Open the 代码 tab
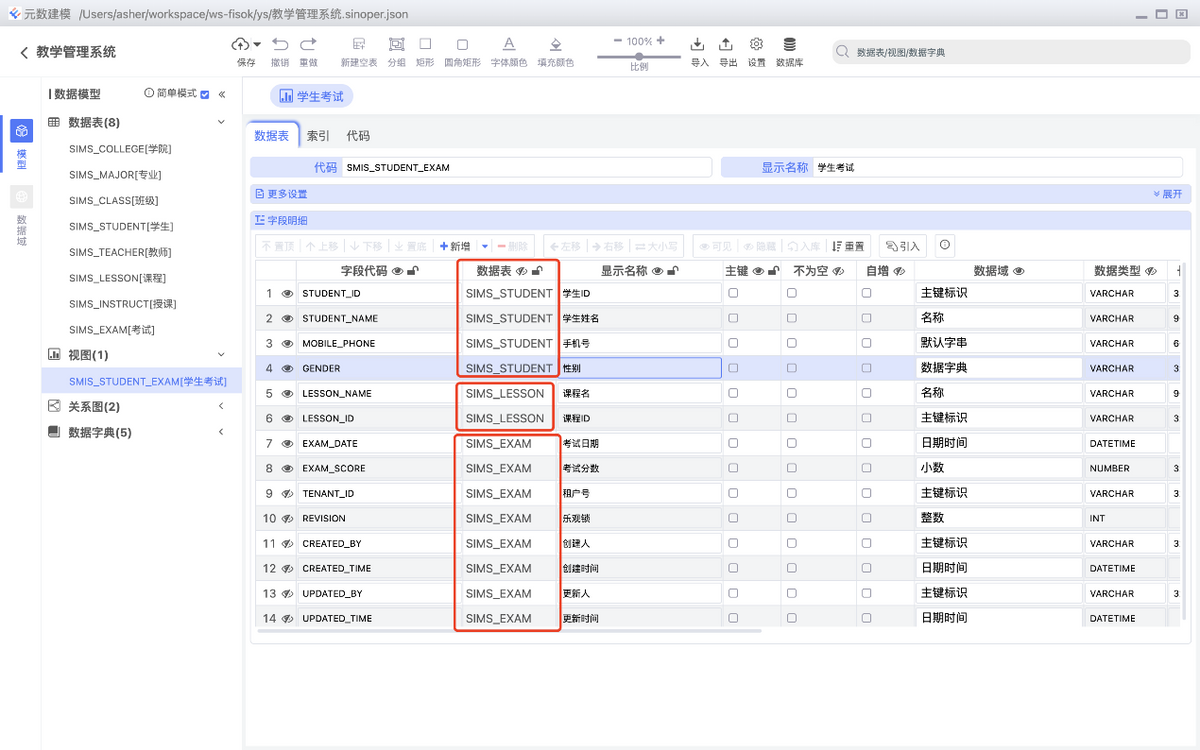 click(358, 136)
